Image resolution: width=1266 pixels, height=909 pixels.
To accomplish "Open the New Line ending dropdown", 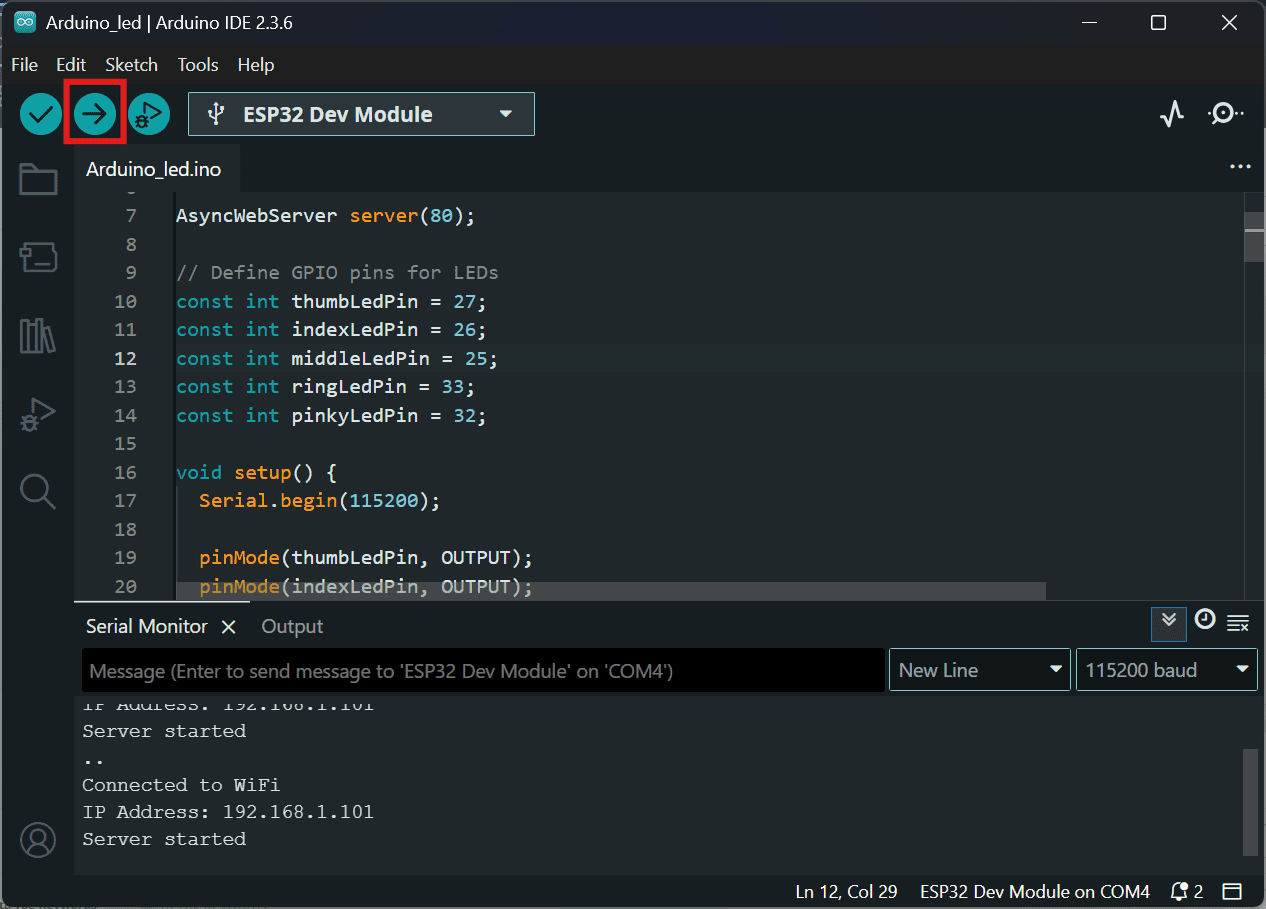I will (979, 670).
